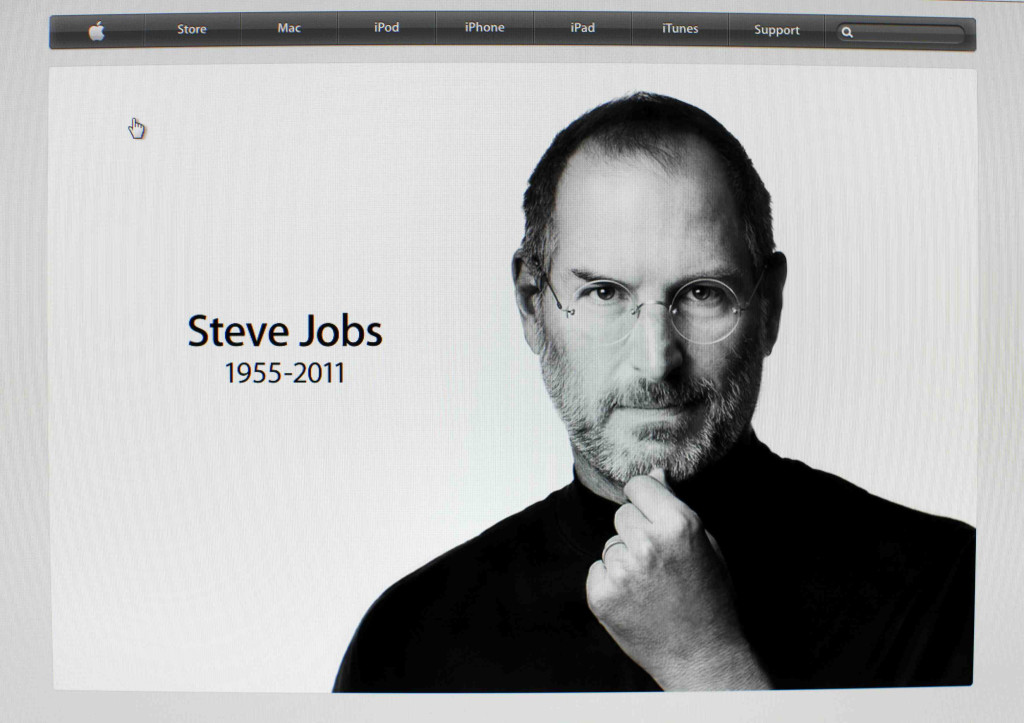Click the search magnifier icon
Screen dimensions: 1024x723
847,32
